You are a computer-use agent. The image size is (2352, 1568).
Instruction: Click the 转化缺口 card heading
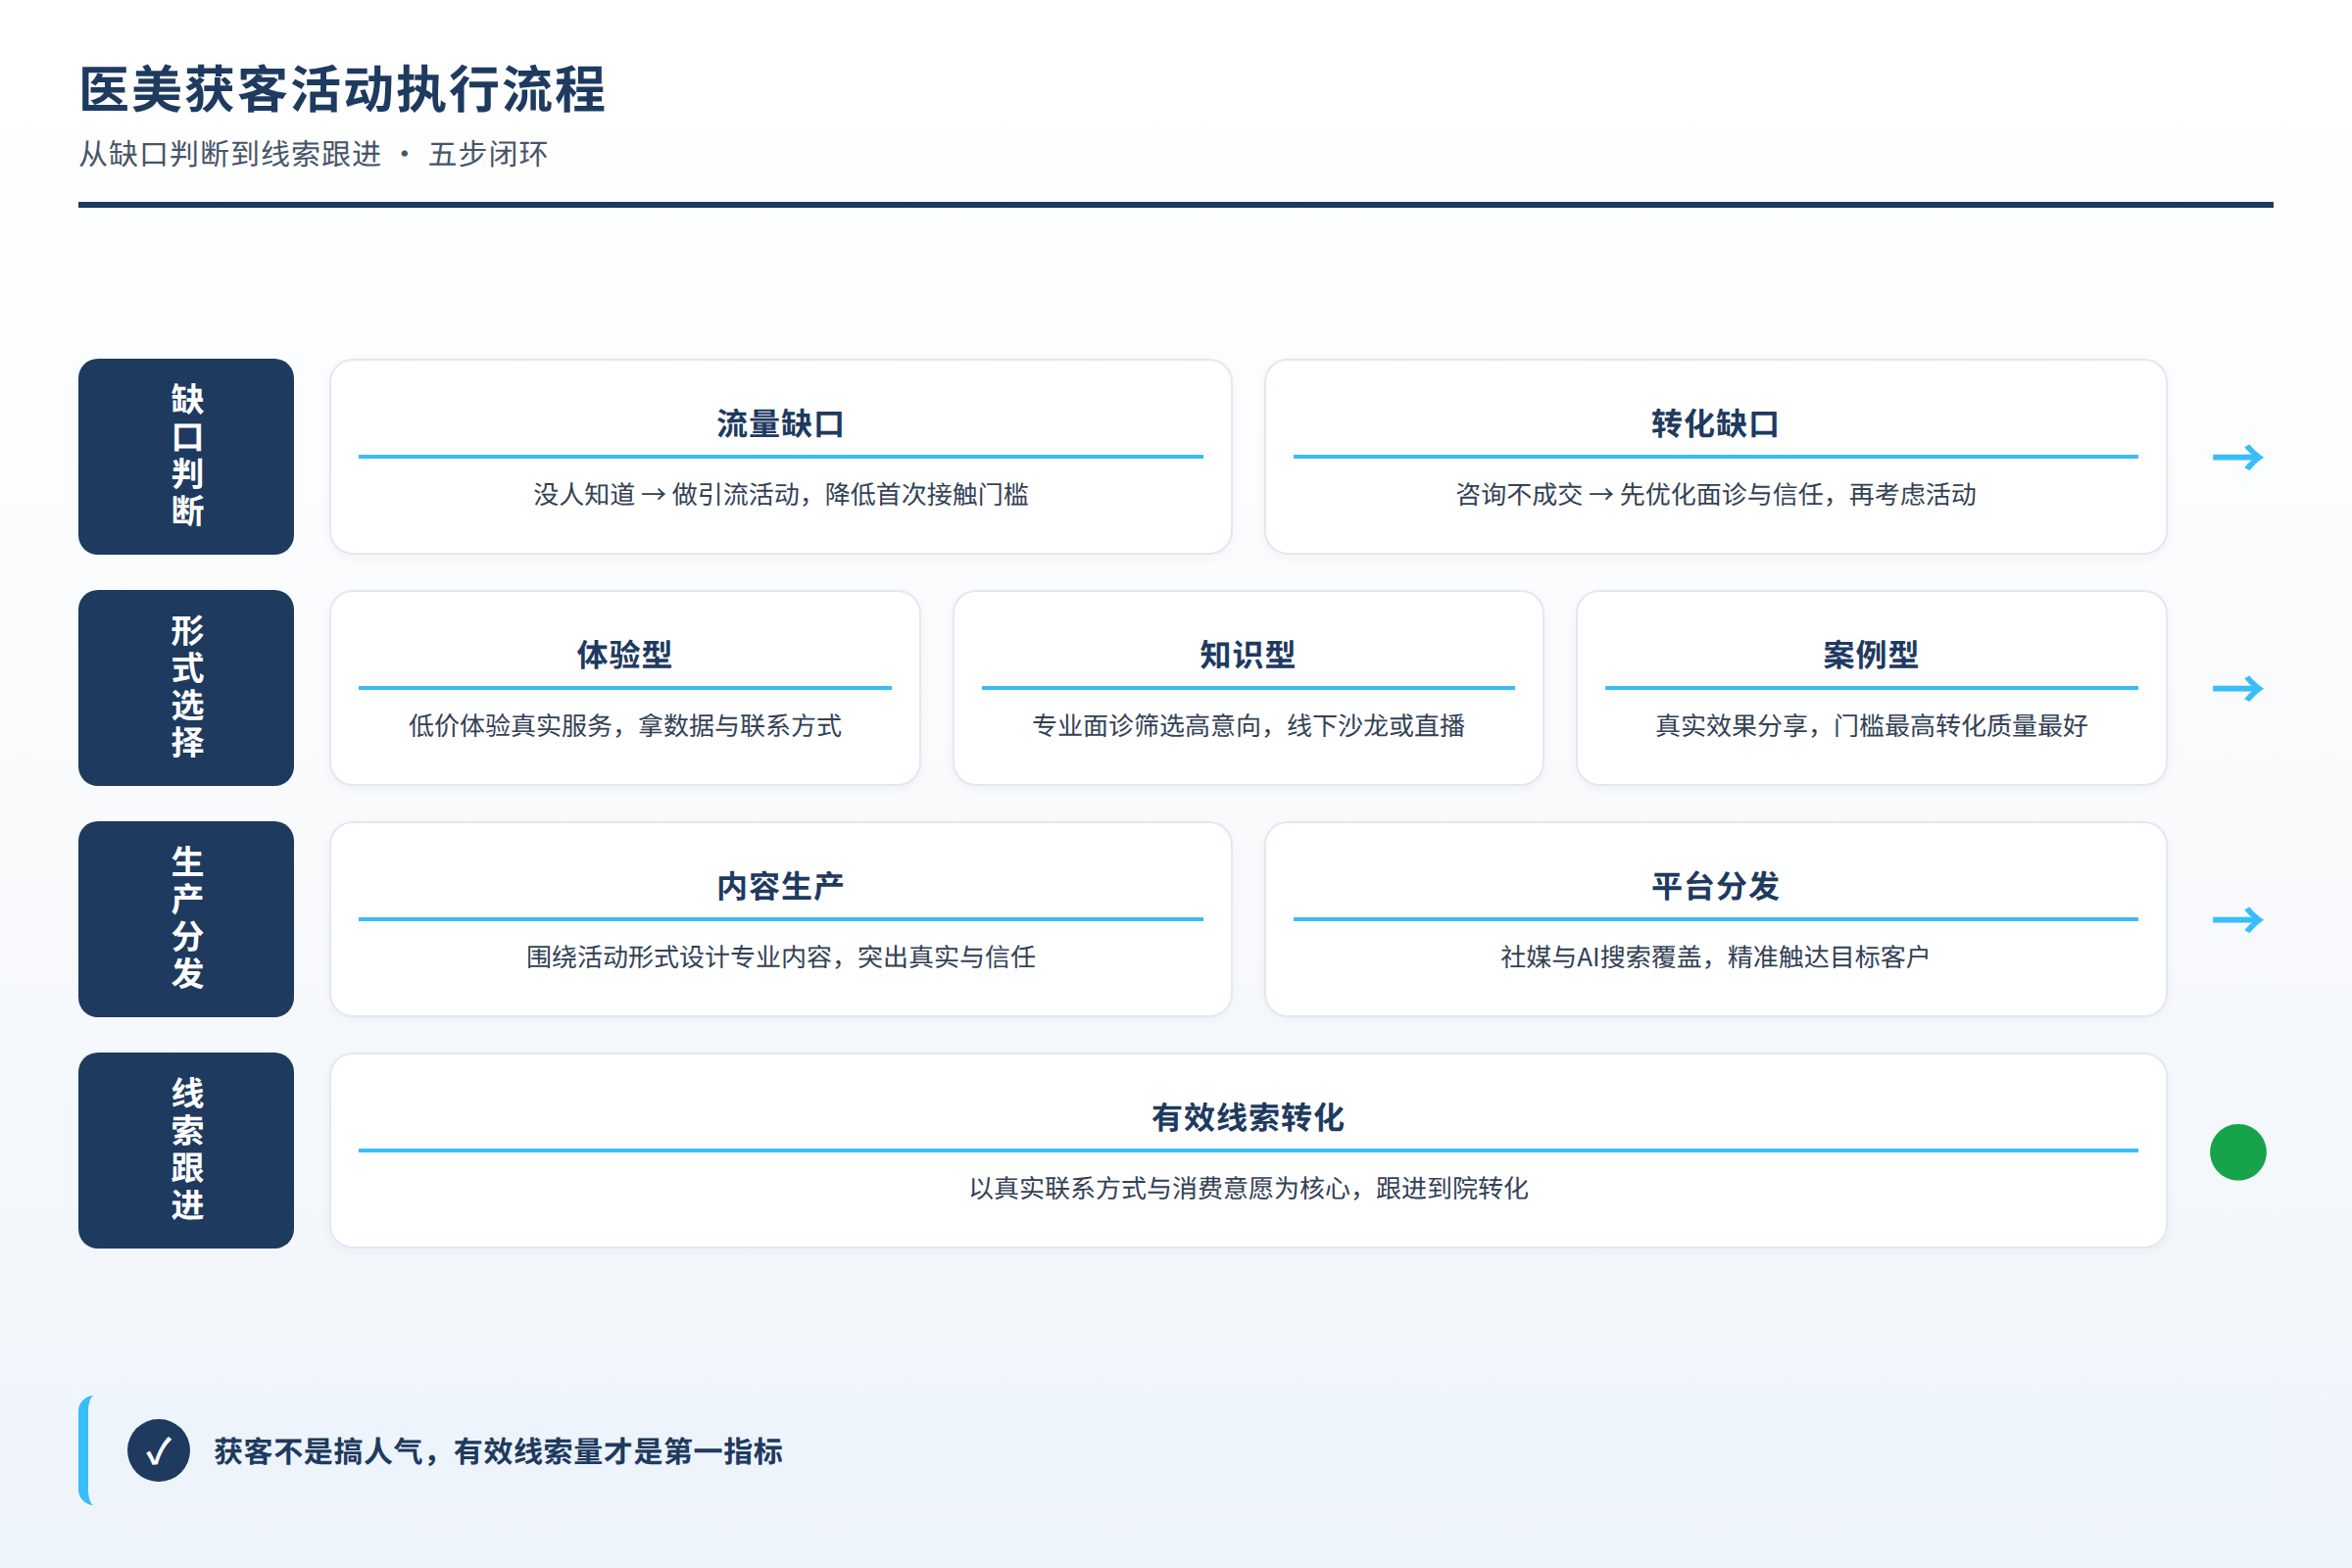1715,424
